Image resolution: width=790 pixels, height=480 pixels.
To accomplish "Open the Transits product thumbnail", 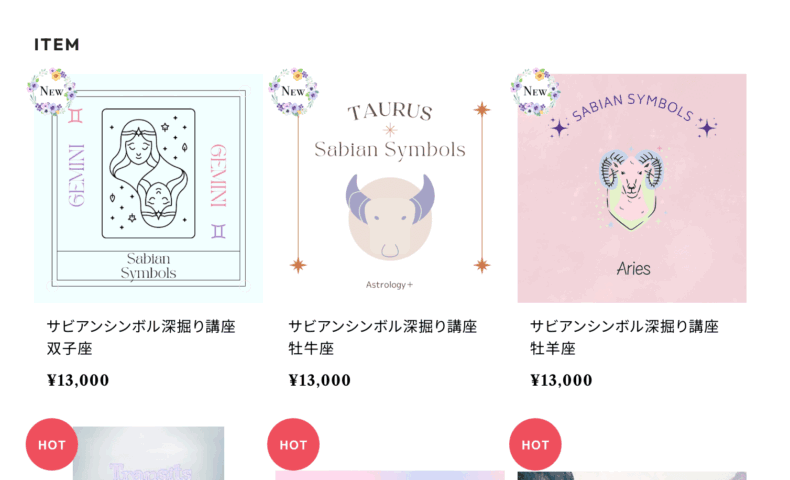I will [149, 453].
